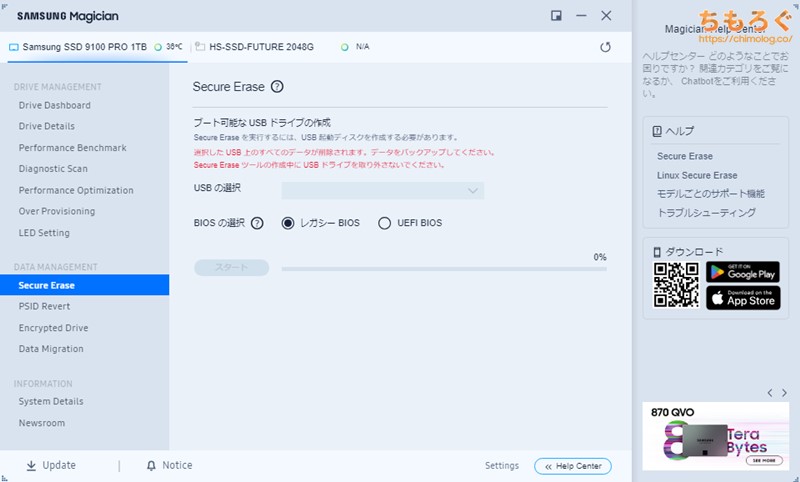Viewport: 800px width, 482px height.
Task: Click the Samsung SSD 9100 PRO drive icon
Action: (x=14, y=47)
